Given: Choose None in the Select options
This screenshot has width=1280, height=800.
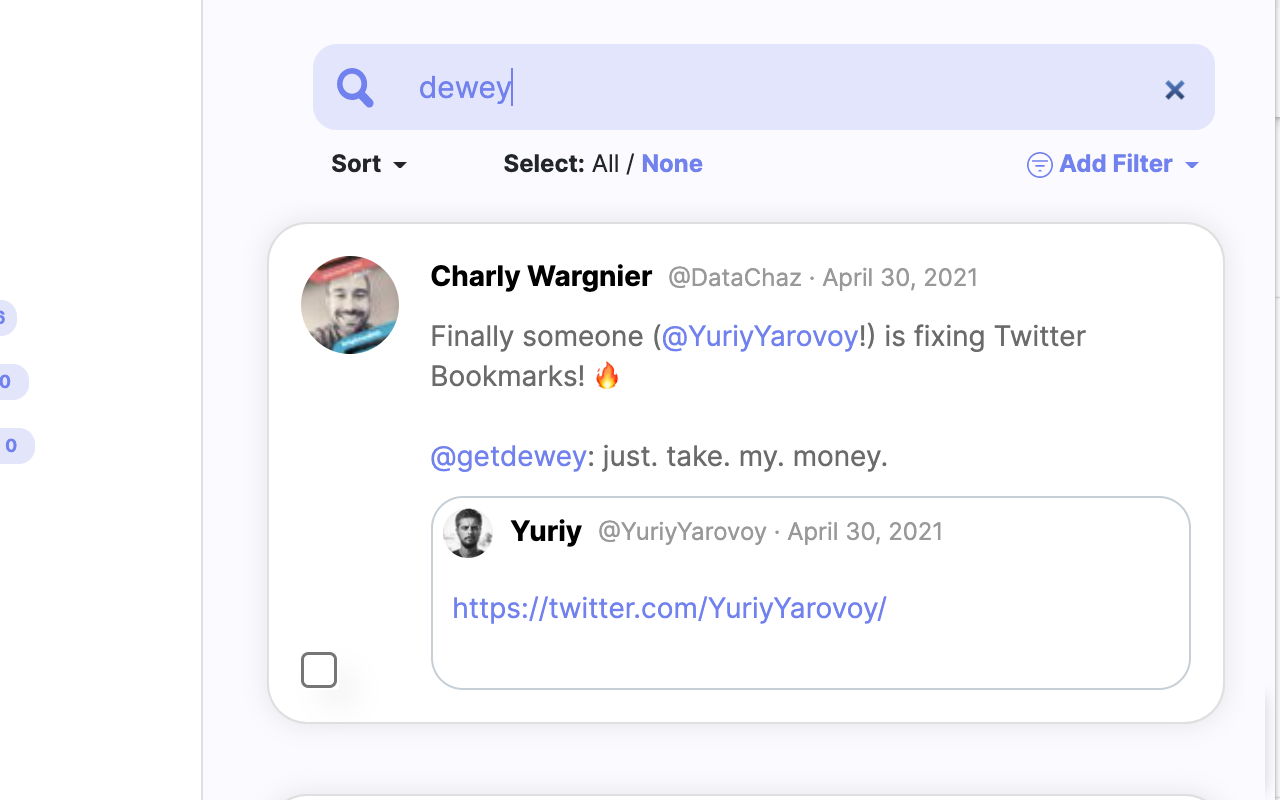Looking at the screenshot, I should coord(672,164).
